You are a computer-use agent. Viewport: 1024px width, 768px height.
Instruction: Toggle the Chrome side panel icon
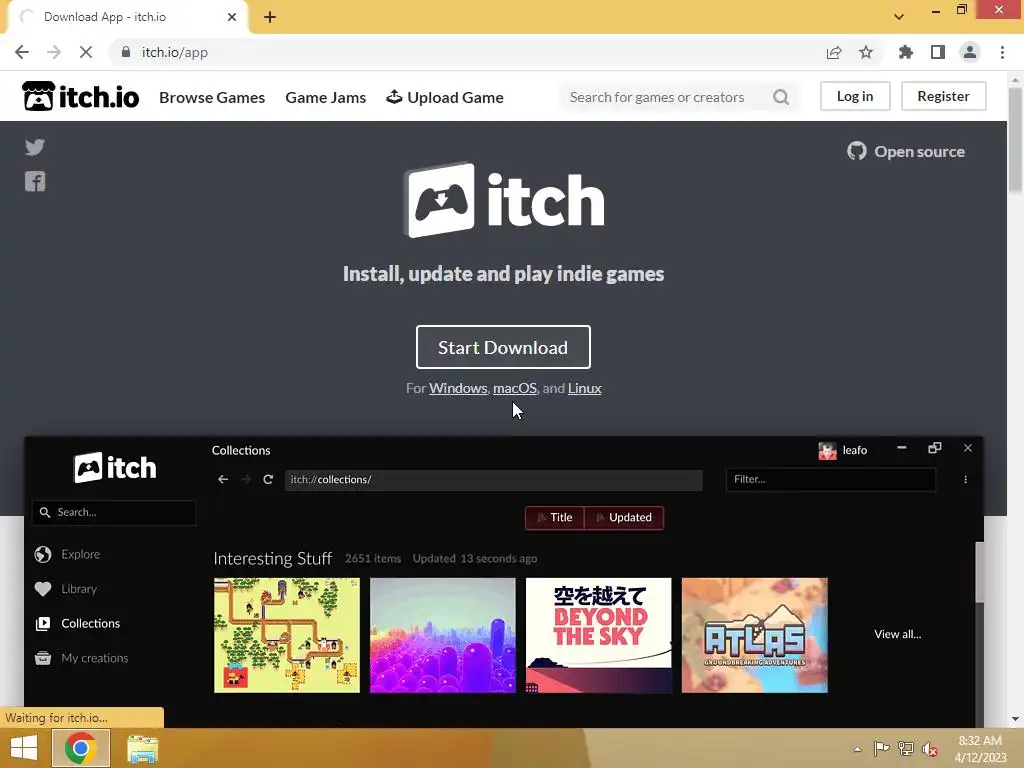pyautogui.click(x=938, y=52)
